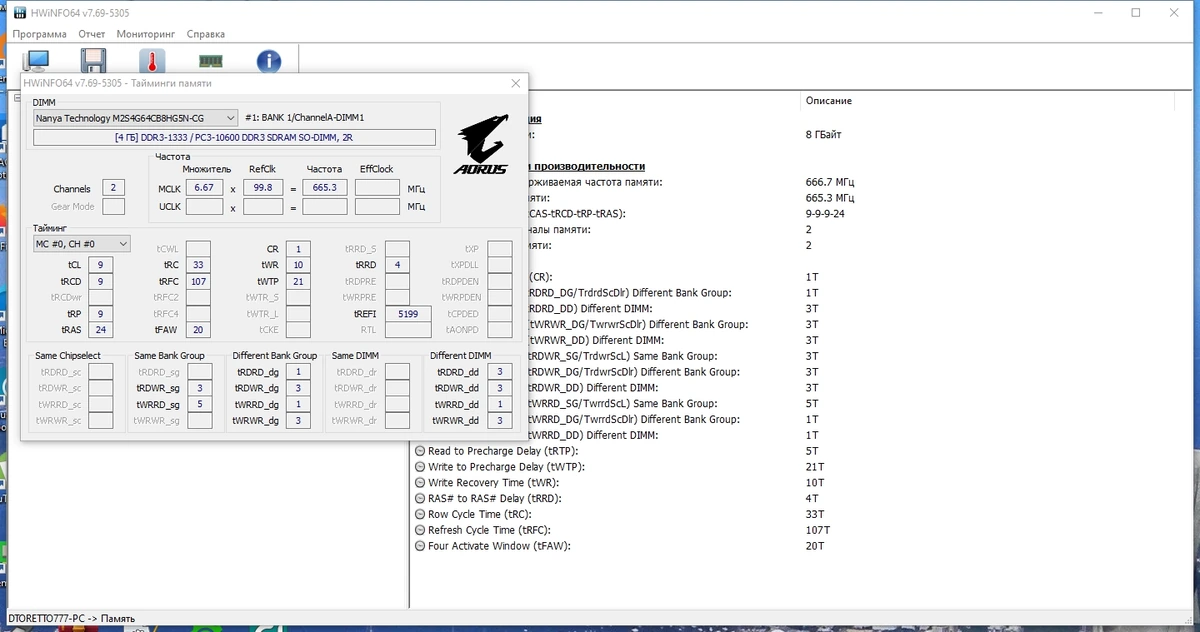Open the Nanya Technology DIMM dropdown
Viewport: 1200px width, 632px height.
(x=135, y=117)
